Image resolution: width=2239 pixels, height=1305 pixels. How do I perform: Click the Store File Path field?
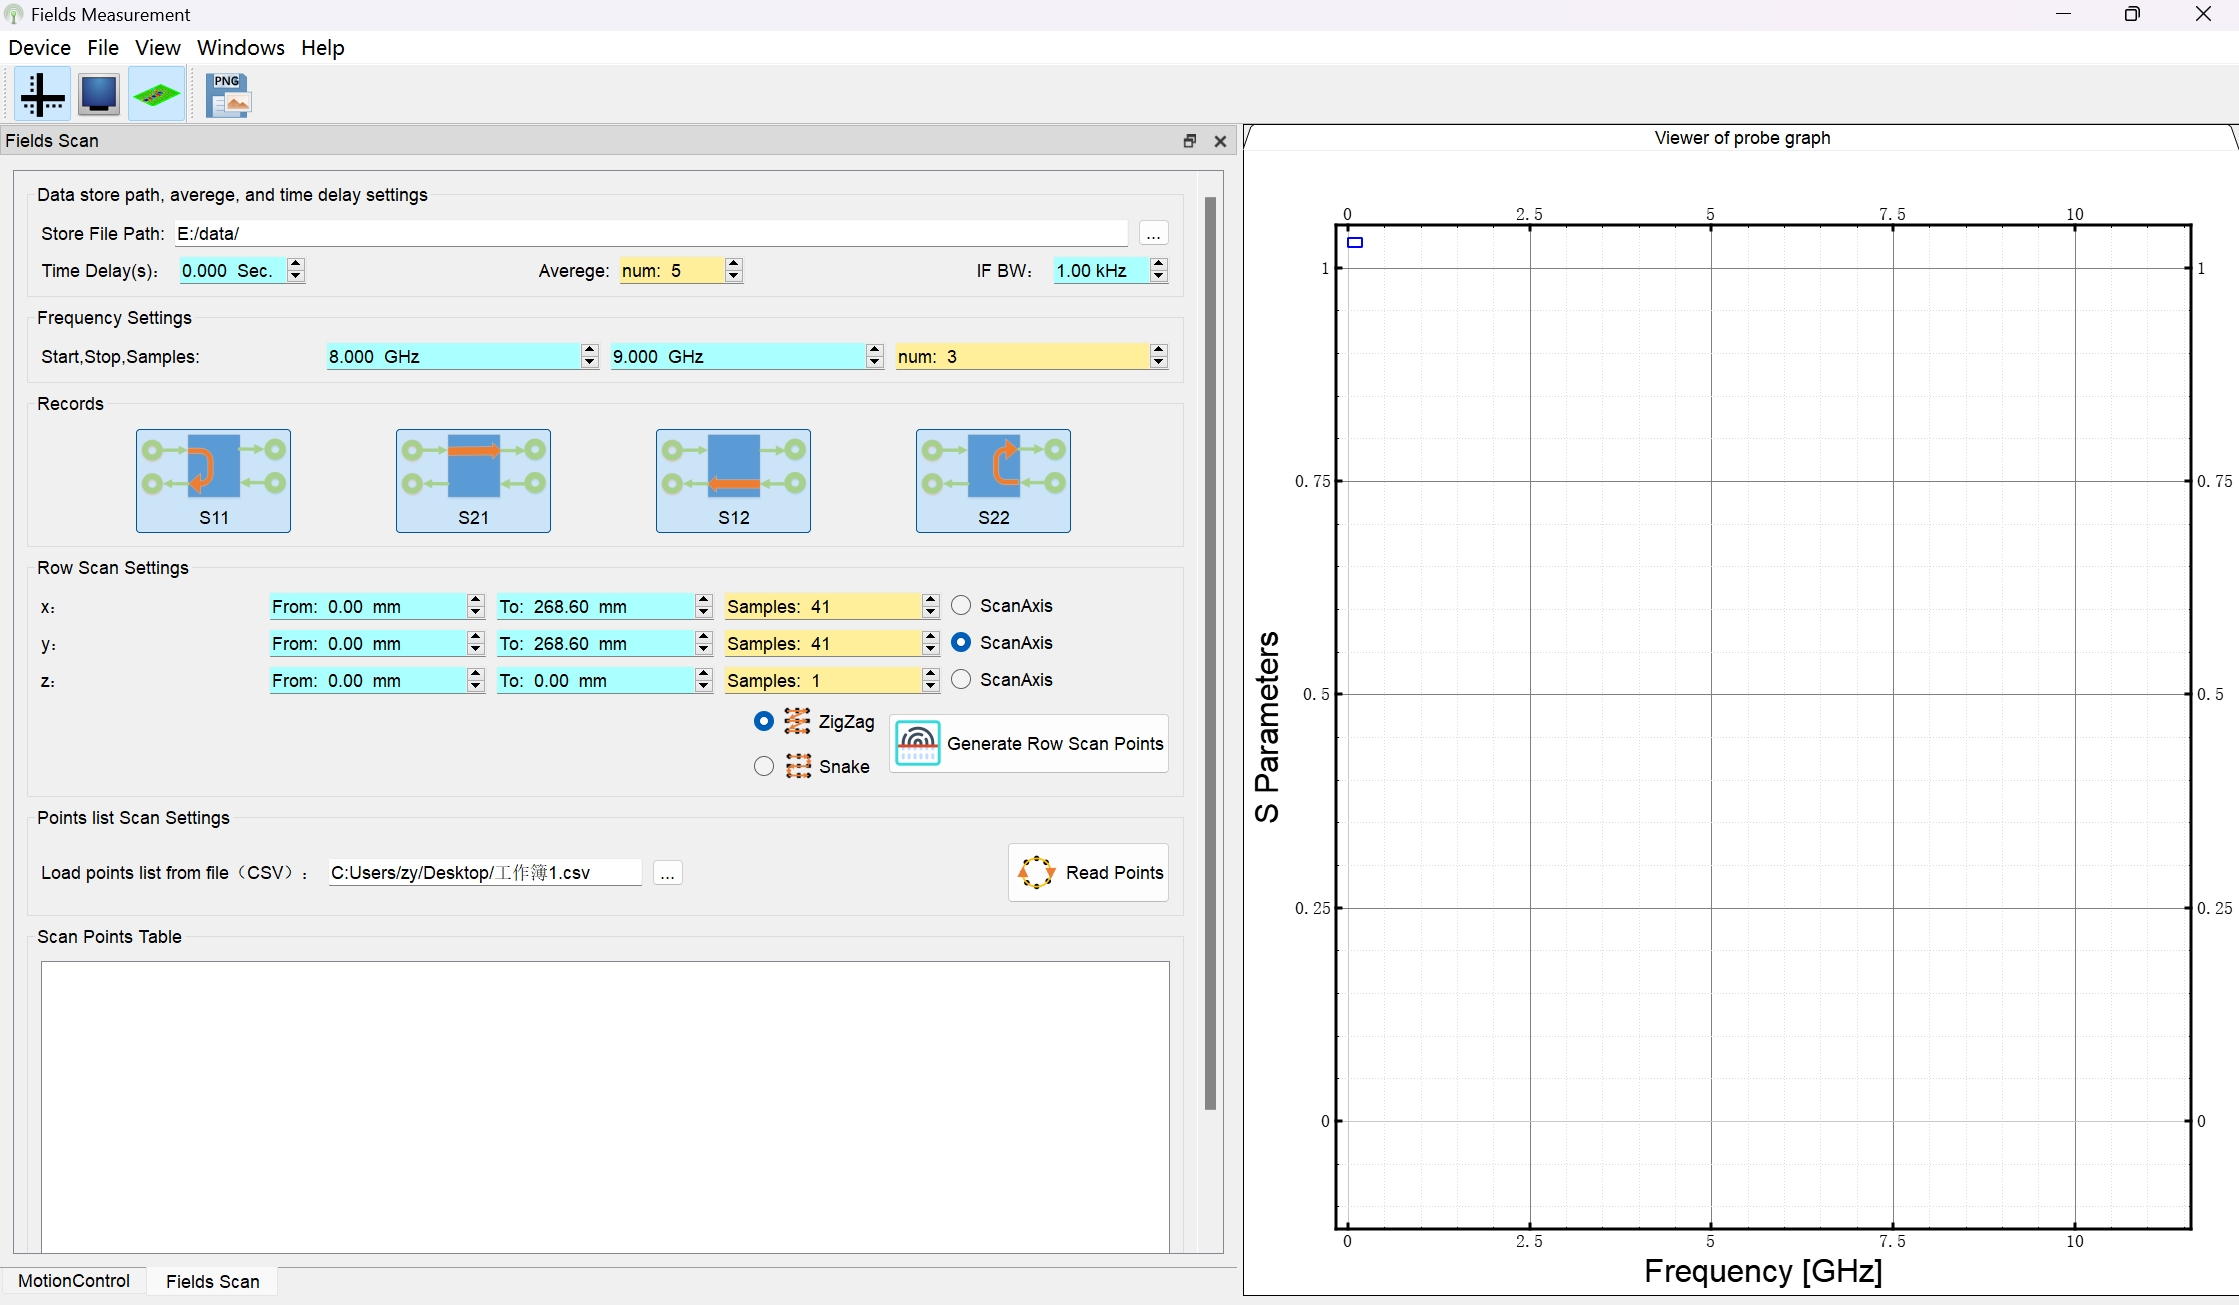[651, 233]
